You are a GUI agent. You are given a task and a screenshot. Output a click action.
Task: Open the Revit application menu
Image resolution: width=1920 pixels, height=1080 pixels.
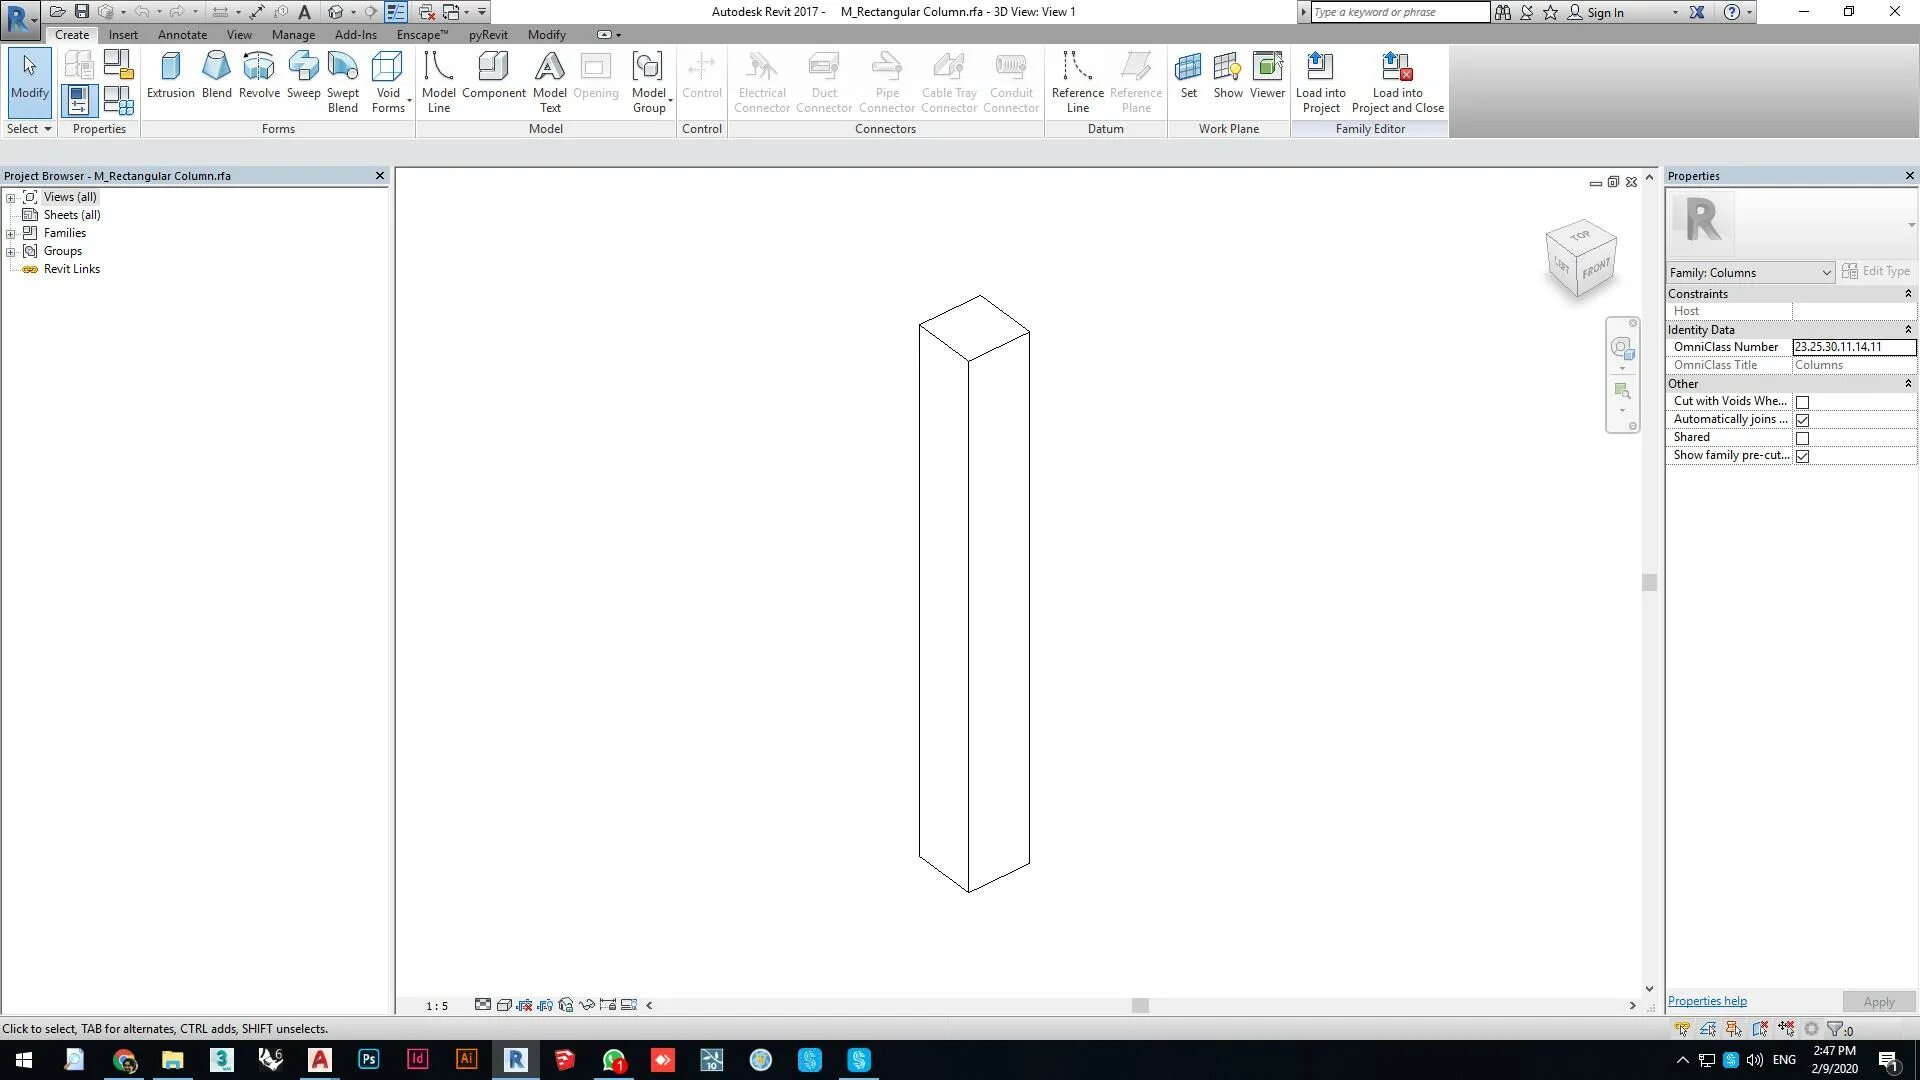coord(20,19)
